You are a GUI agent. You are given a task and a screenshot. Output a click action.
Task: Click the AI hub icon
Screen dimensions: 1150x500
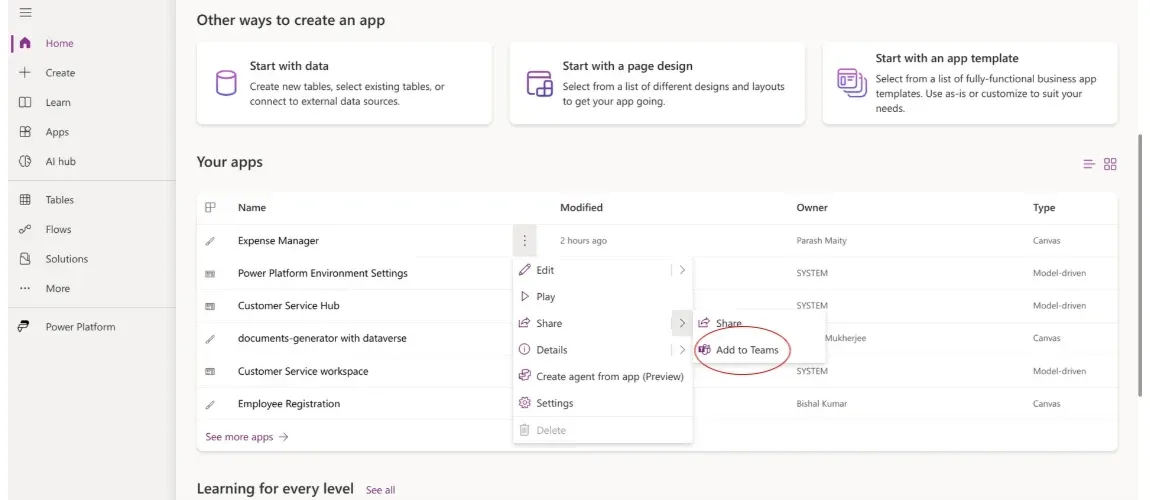click(25, 161)
